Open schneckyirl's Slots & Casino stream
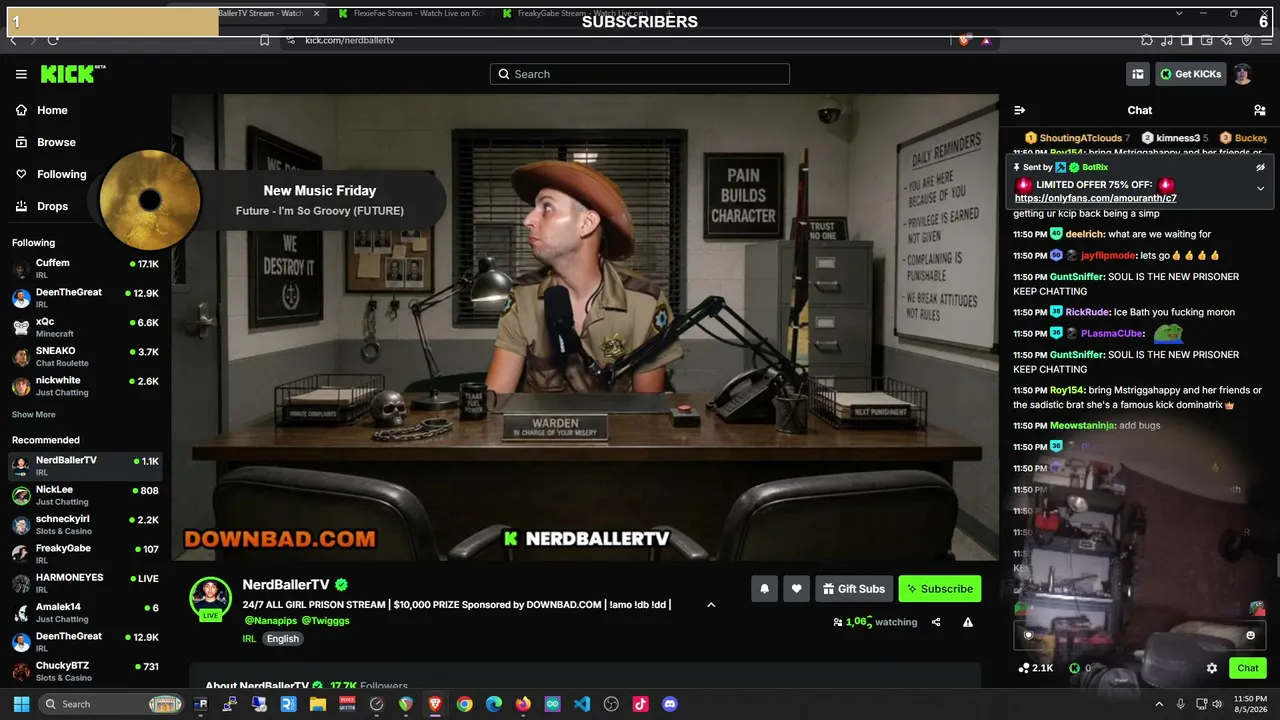This screenshot has width=1280, height=720. pos(86,525)
